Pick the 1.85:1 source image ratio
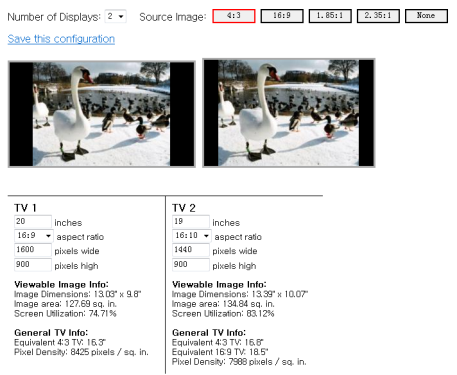 point(330,16)
